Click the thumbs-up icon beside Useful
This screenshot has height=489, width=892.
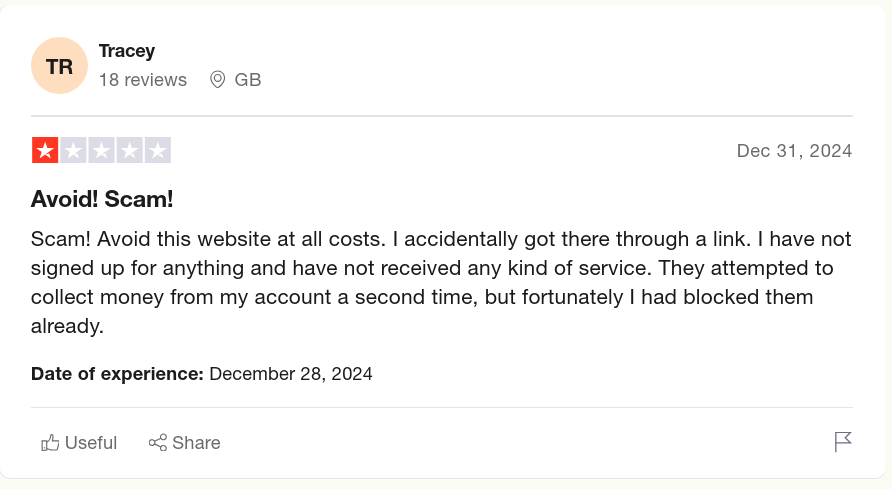tap(50, 443)
